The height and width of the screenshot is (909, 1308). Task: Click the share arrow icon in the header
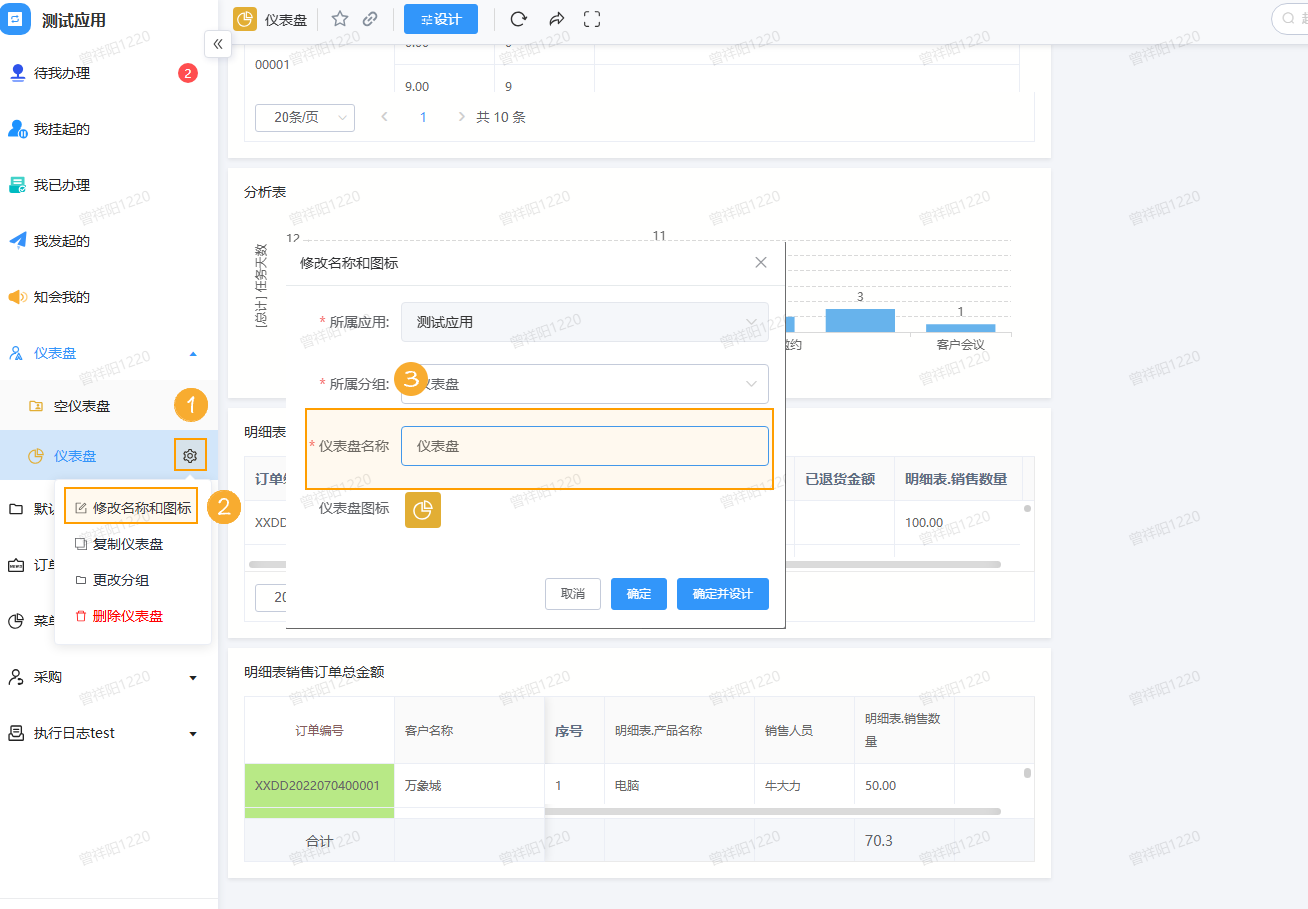[555, 18]
